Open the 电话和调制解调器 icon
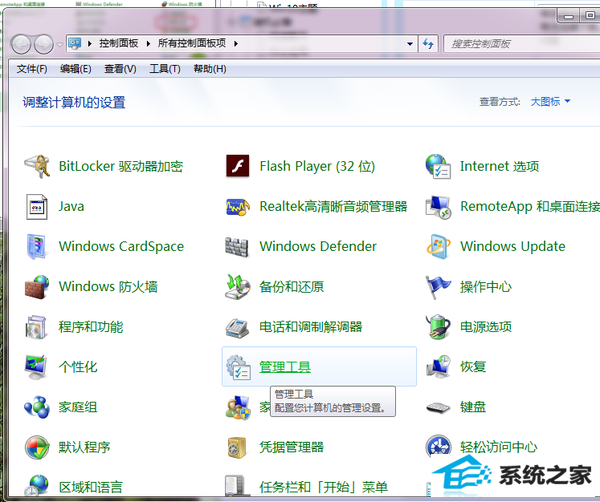600x502 pixels. pos(238,328)
